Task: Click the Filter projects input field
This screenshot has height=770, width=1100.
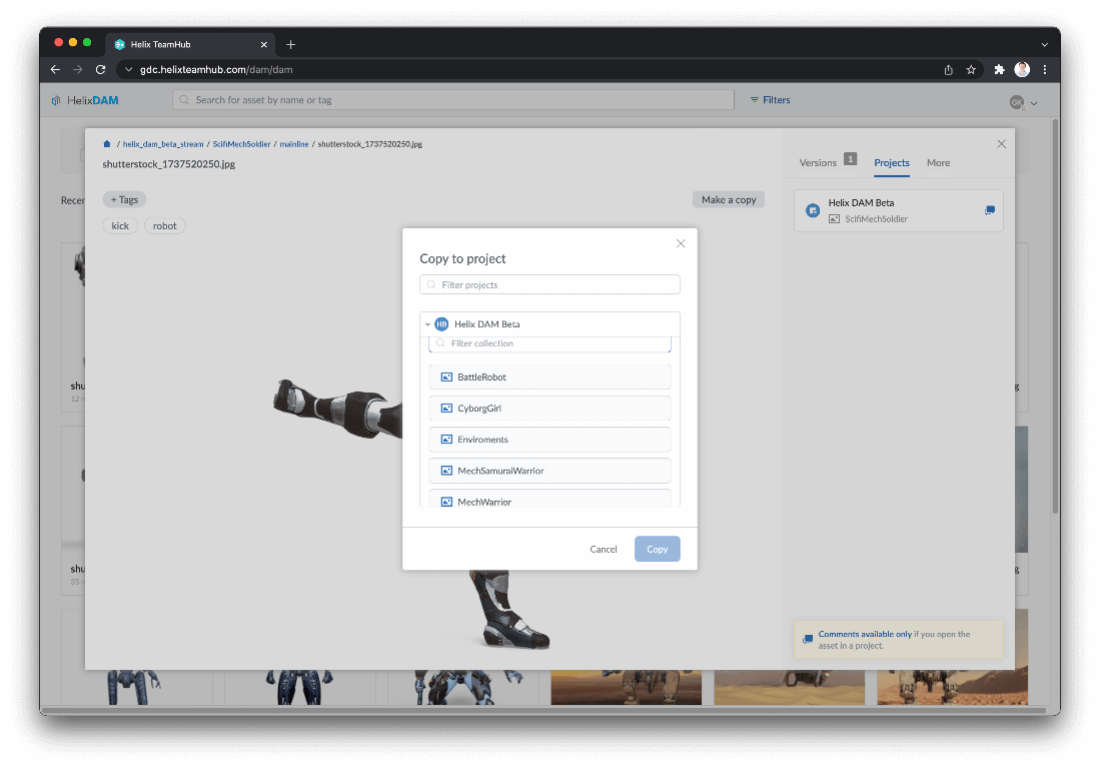Action: click(x=550, y=285)
